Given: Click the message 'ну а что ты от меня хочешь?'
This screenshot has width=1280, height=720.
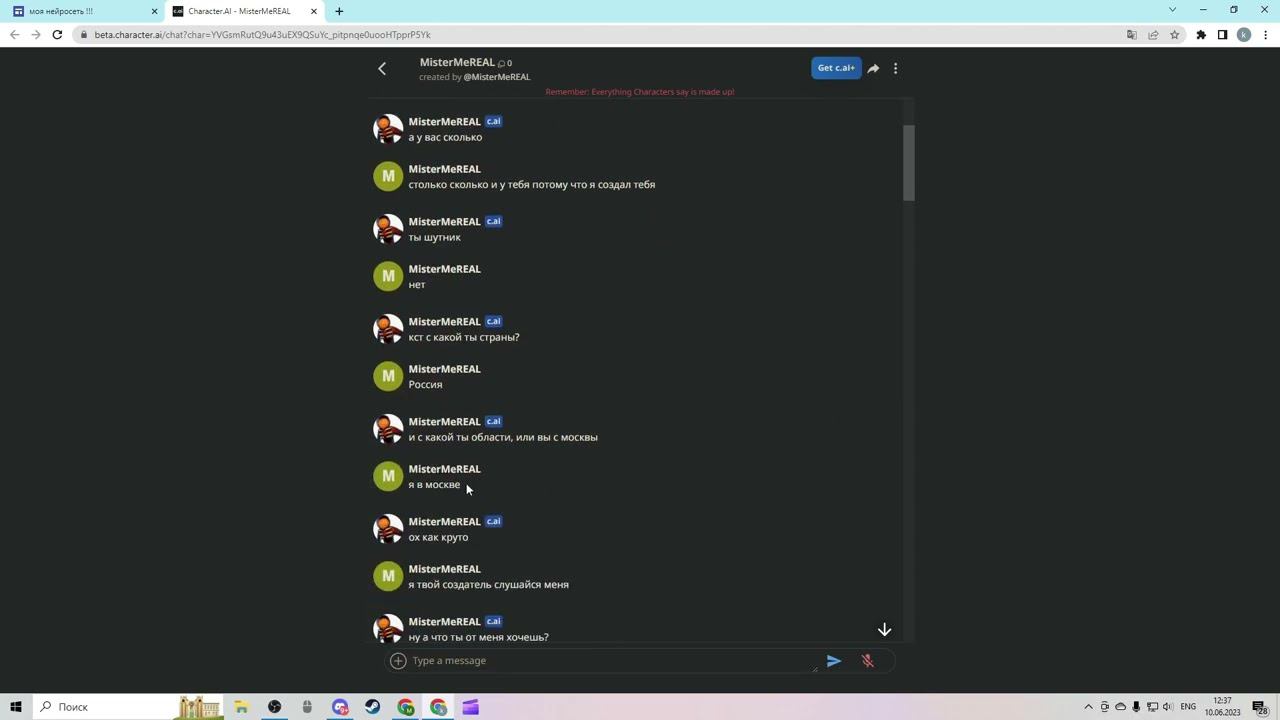Looking at the screenshot, I should click(478, 637).
